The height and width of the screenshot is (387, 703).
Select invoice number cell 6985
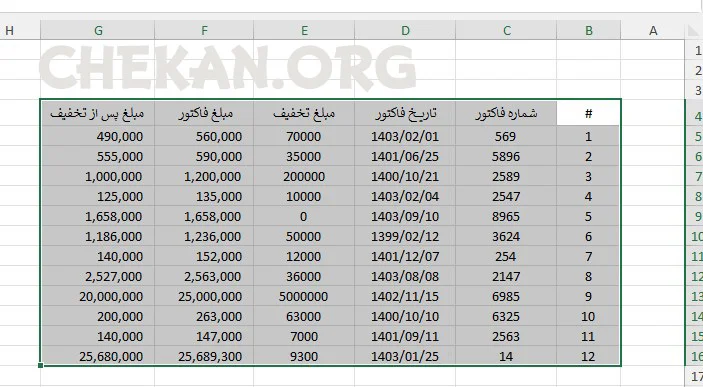[x=506, y=296]
